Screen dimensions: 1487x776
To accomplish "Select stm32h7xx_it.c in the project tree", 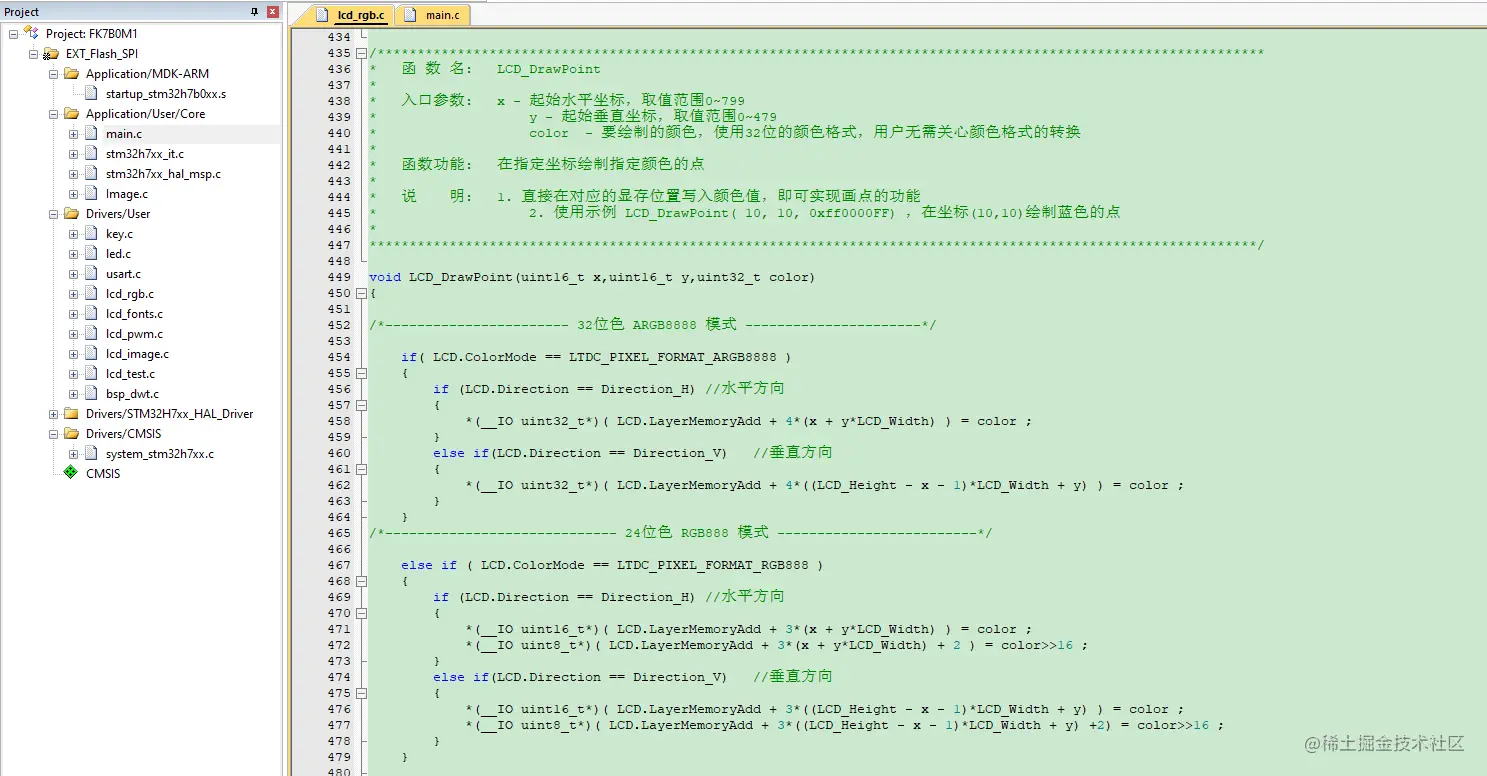I will point(145,154).
